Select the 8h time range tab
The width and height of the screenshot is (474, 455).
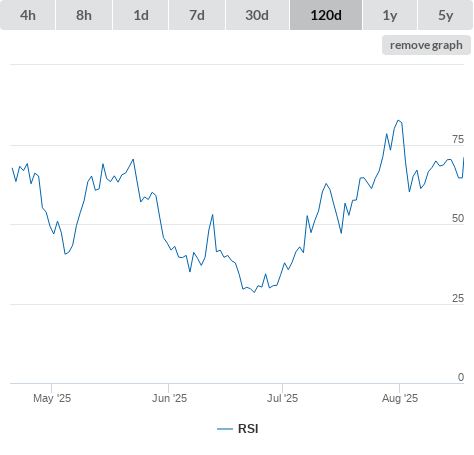[x=84, y=15]
